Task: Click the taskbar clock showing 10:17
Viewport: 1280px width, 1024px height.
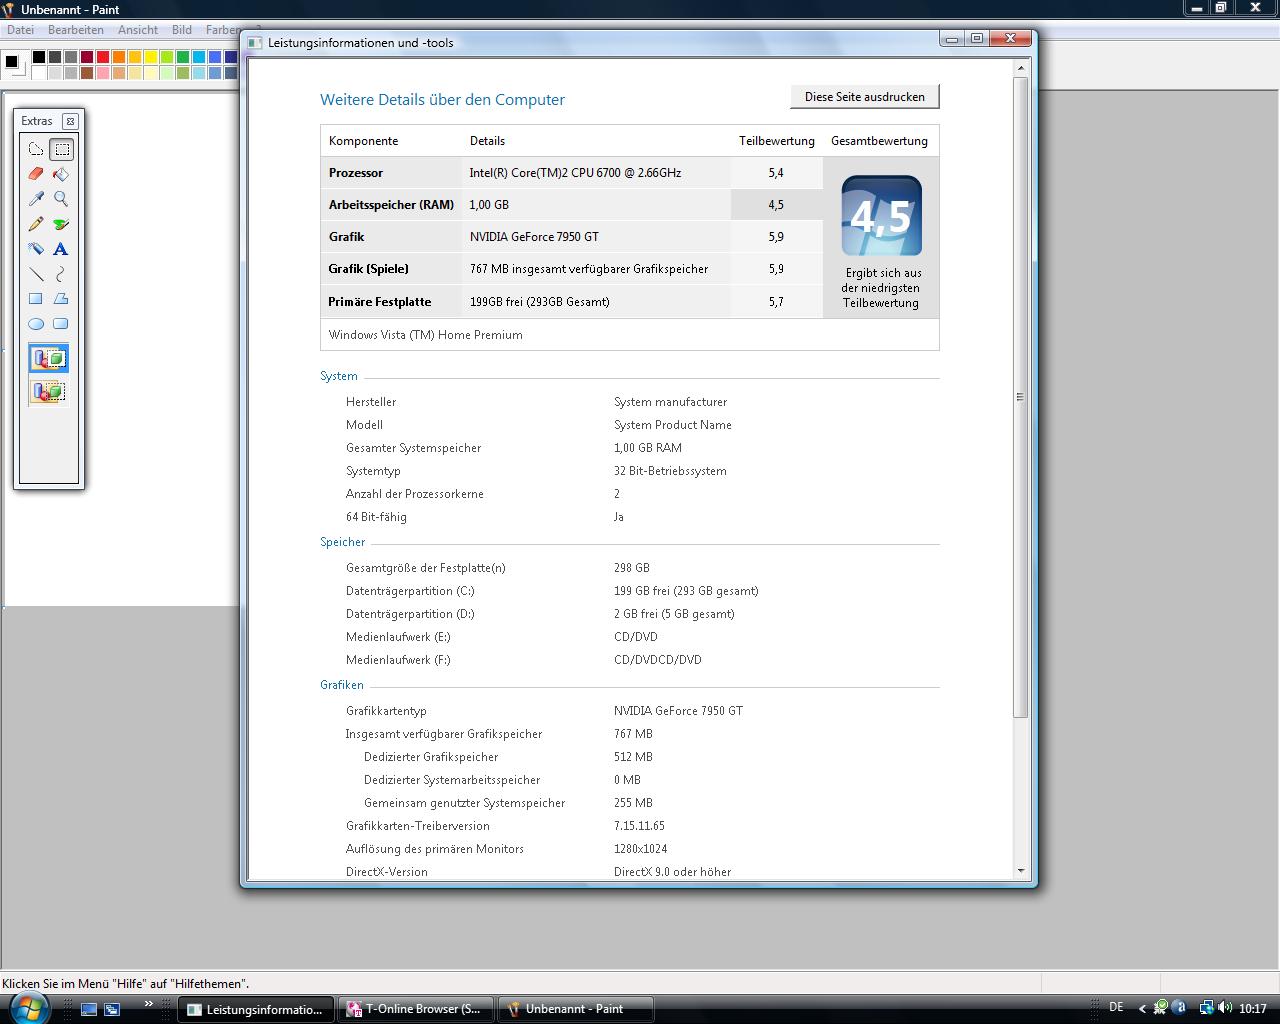Action: click(x=1253, y=1009)
